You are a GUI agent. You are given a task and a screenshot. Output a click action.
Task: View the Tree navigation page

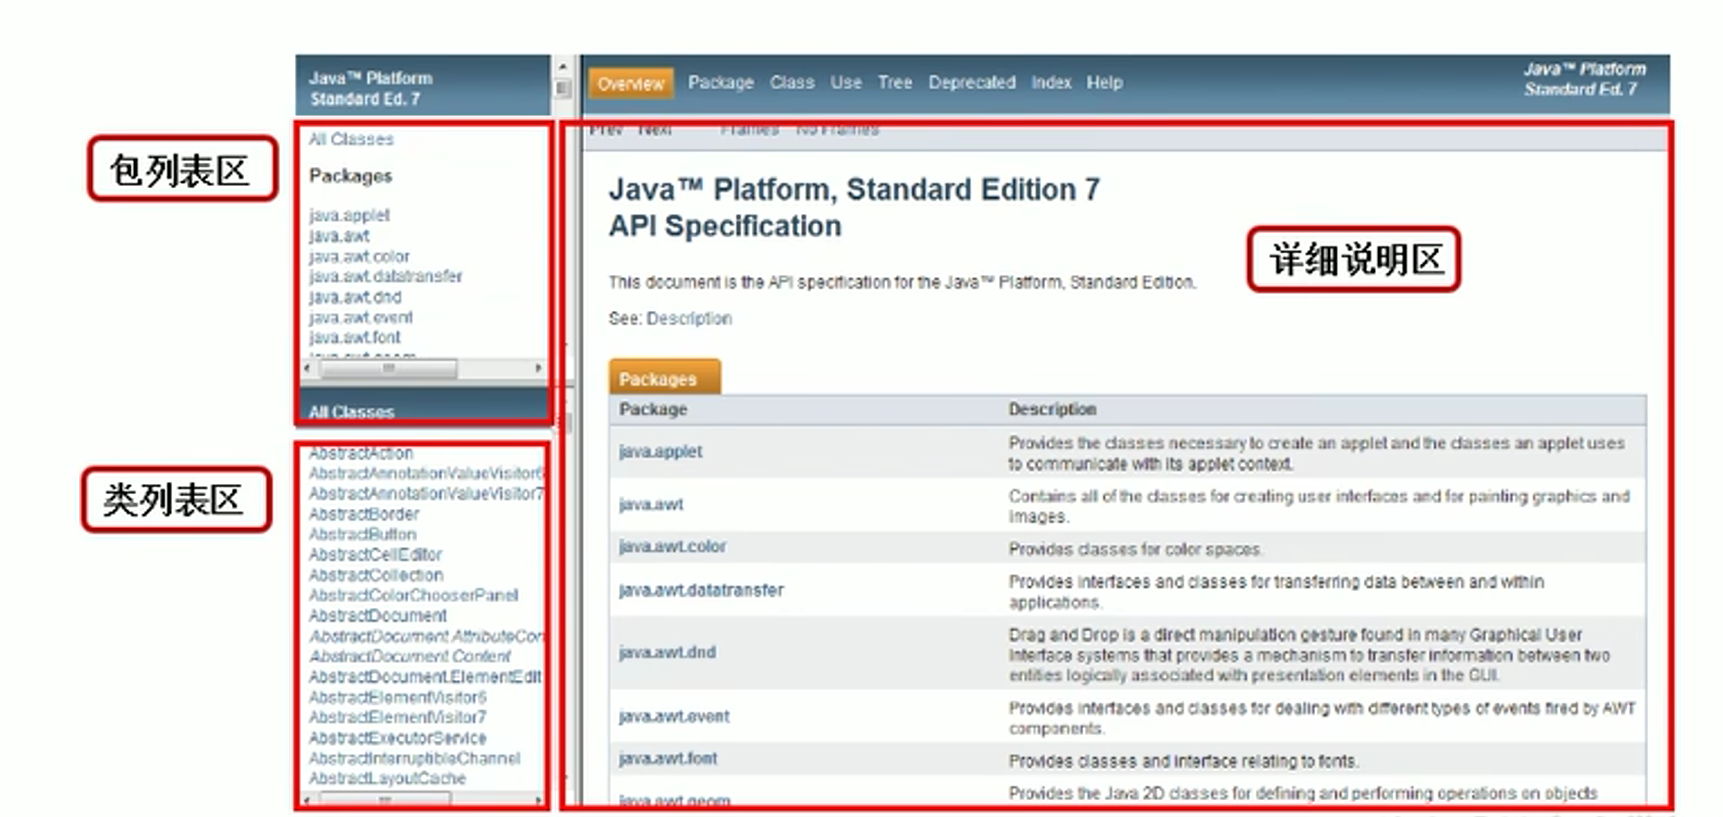coord(895,83)
